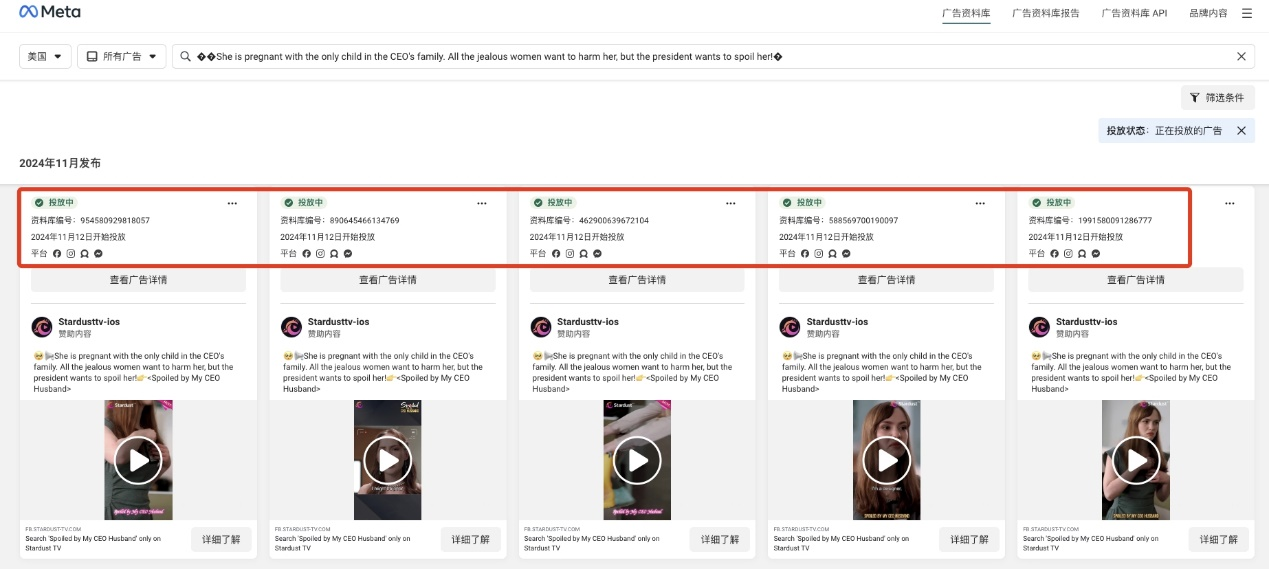Click into the ad search text field

[x=713, y=57]
